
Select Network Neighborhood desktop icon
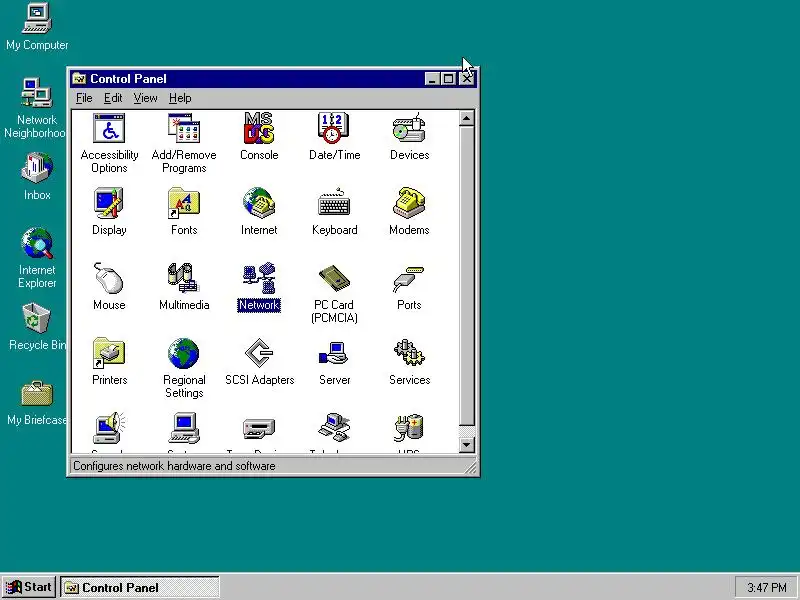click(x=36, y=108)
